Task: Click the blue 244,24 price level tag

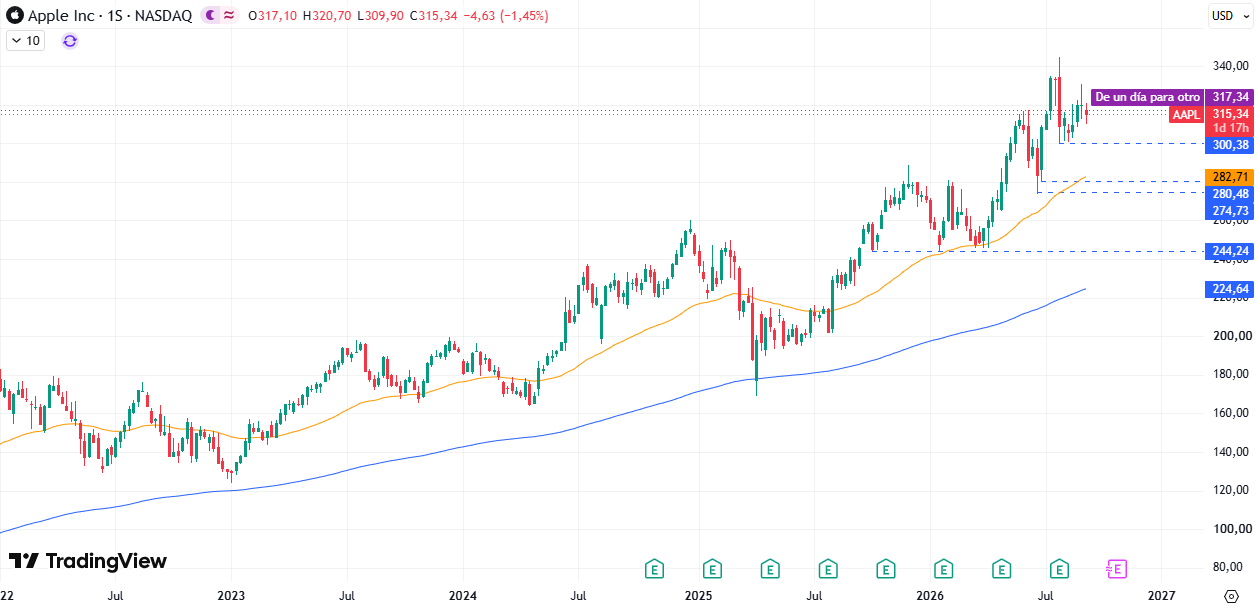Action: click(1230, 251)
